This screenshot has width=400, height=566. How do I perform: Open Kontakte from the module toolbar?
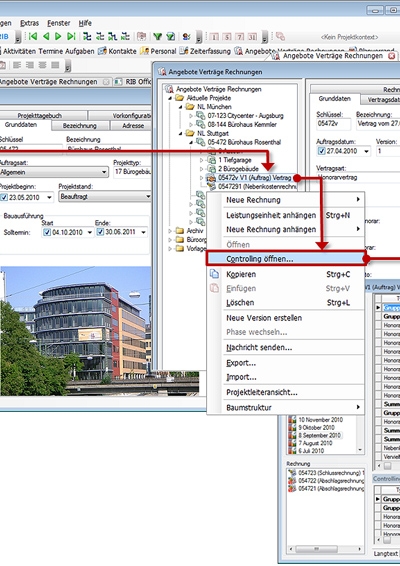point(117,51)
